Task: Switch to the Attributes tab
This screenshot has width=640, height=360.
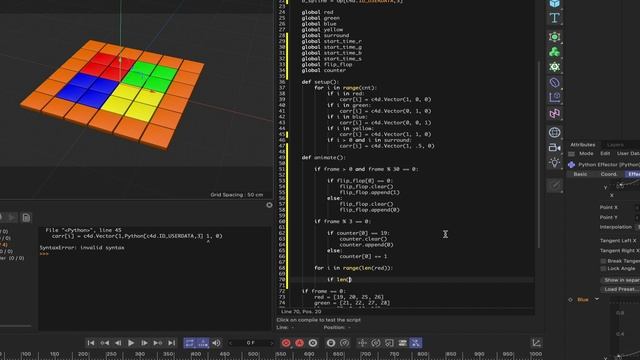Action: pos(582,144)
